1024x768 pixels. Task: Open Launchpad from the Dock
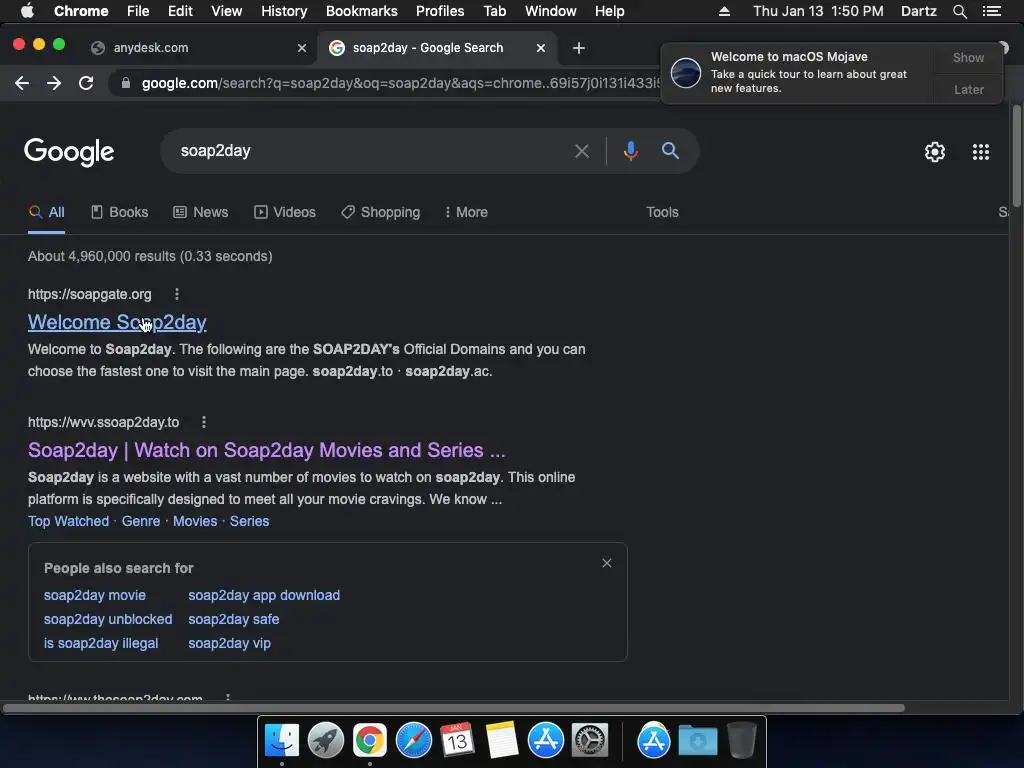click(326, 741)
